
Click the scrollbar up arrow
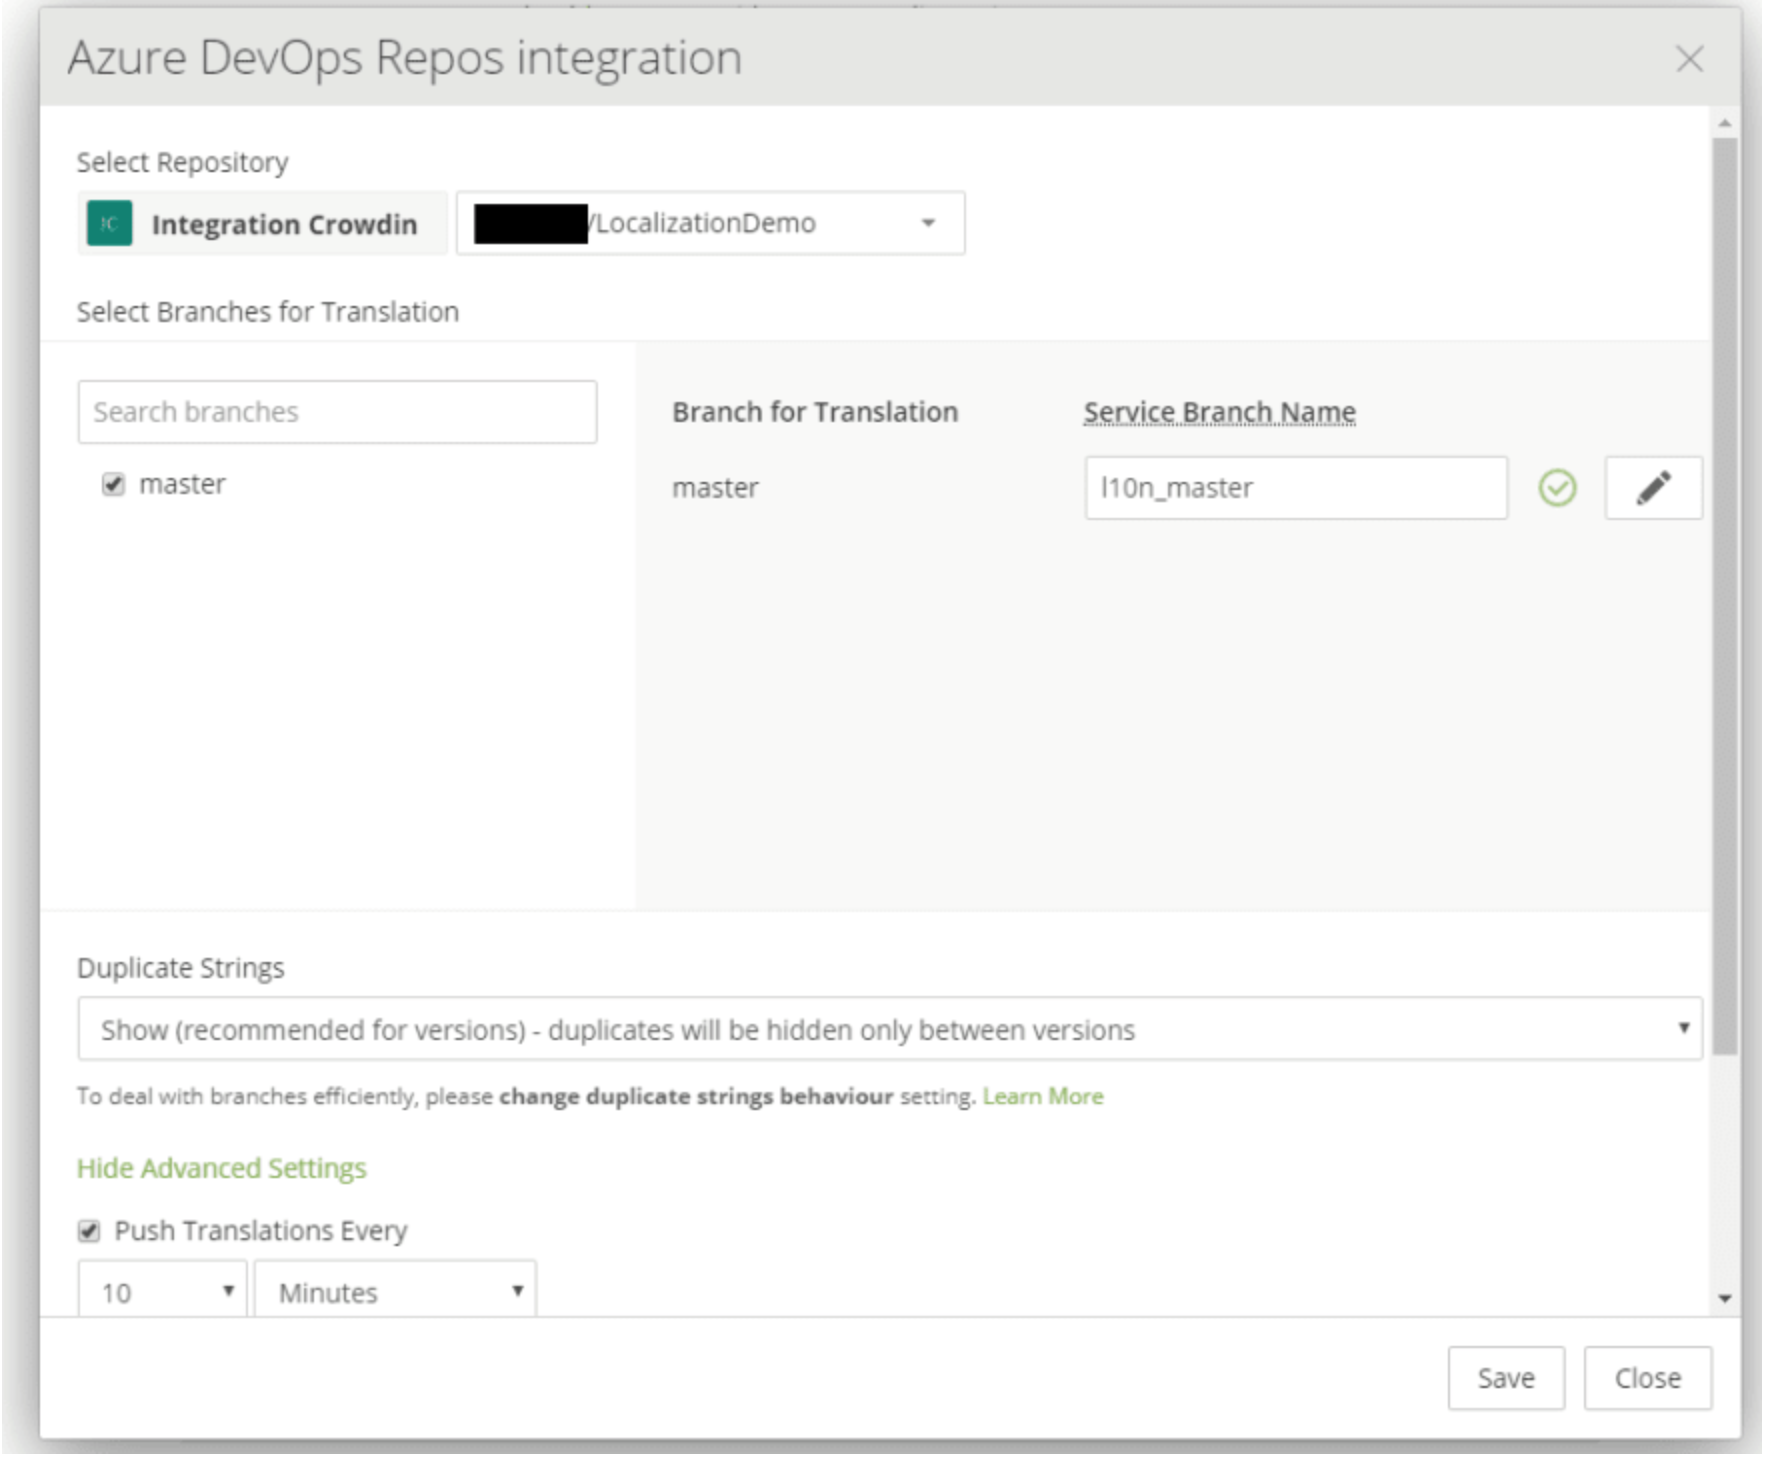point(1724,123)
